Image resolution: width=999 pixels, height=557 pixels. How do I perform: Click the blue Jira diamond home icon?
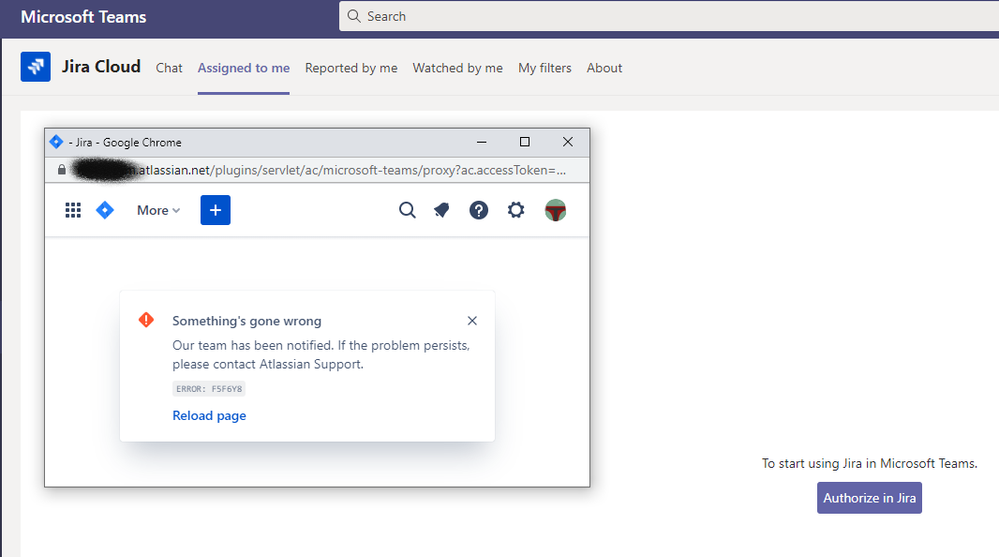coord(105,210)
